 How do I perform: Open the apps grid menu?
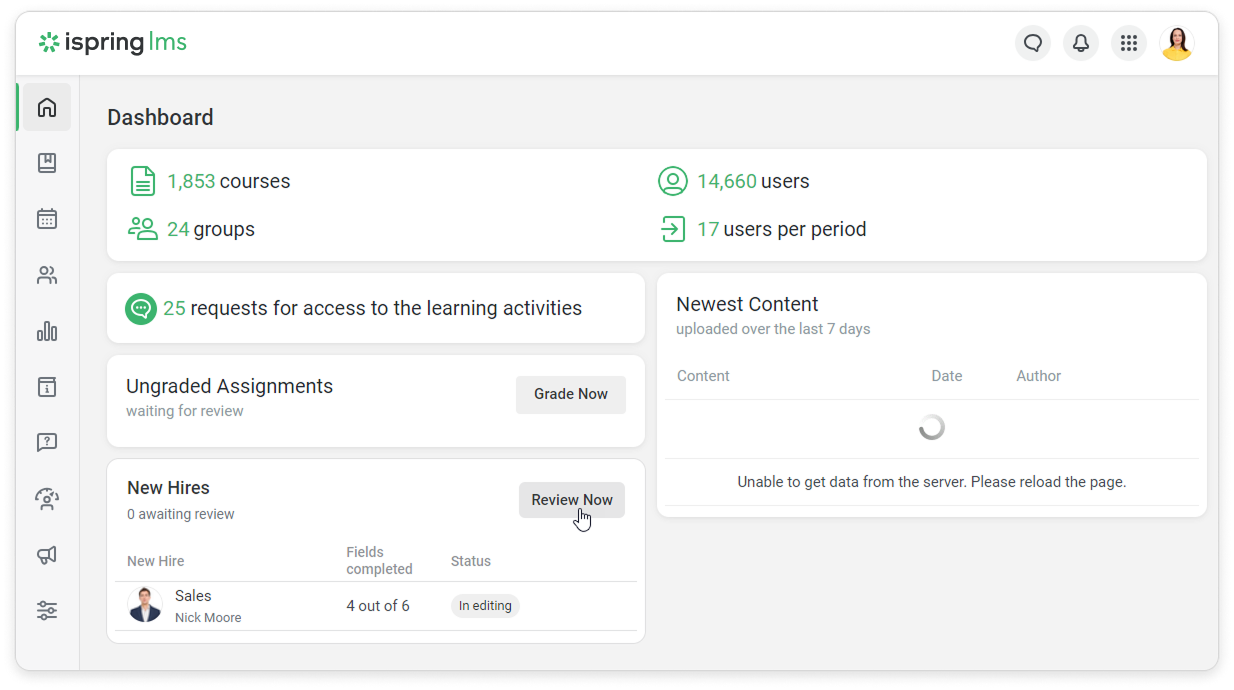click(1129, 43)
